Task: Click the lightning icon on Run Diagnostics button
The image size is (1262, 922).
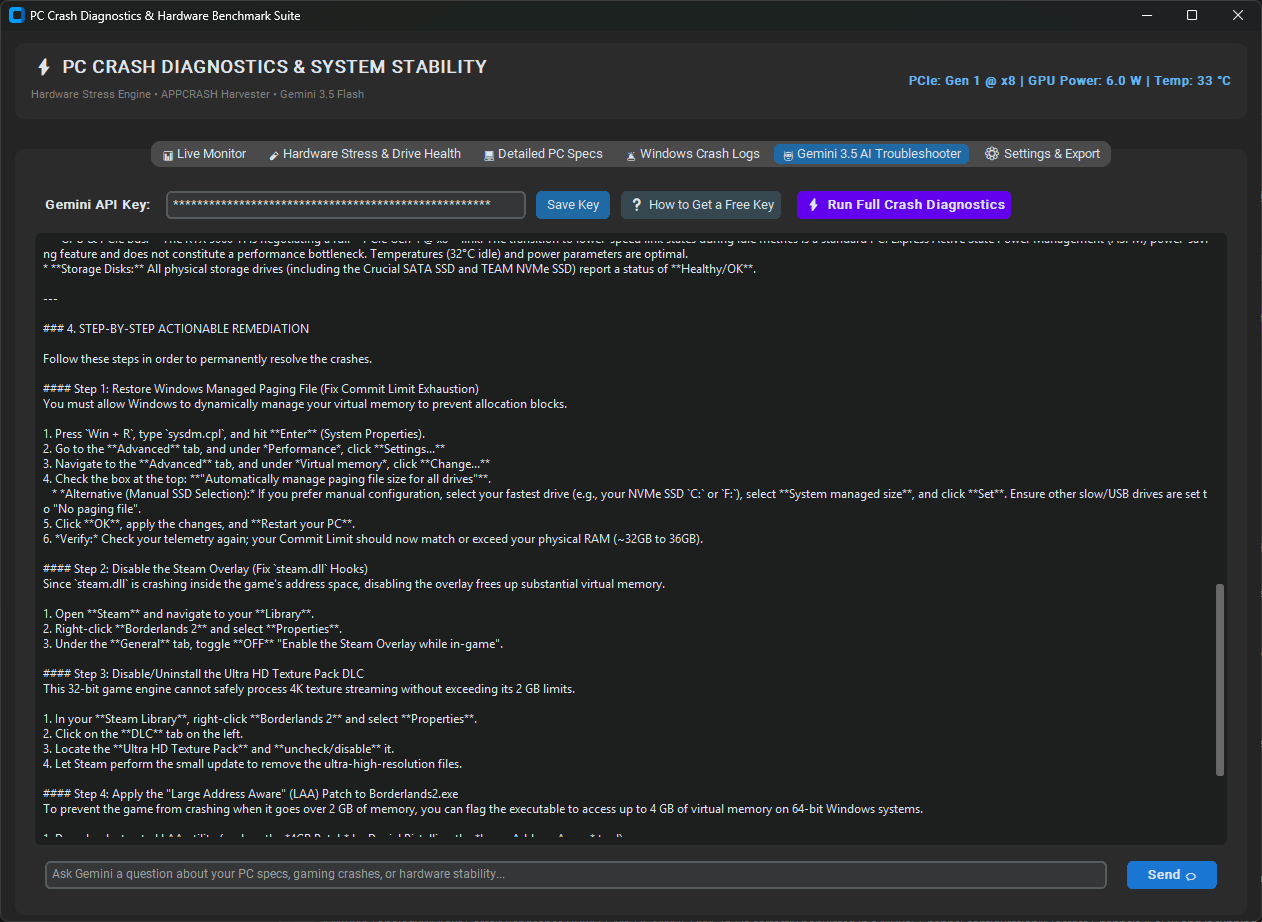Action: 813,205
